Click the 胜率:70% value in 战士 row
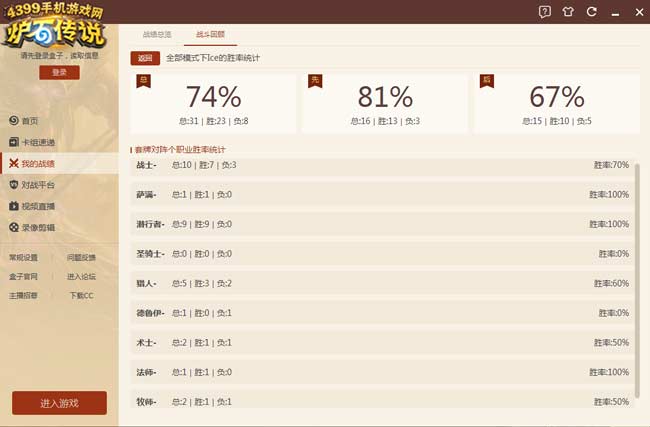The image size is (650, 427). tap(611, 165)
